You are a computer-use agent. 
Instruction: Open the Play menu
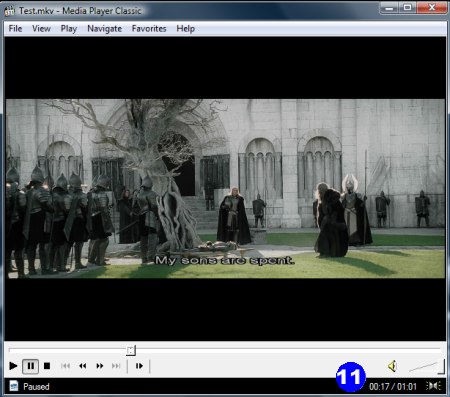click(69, 29)
